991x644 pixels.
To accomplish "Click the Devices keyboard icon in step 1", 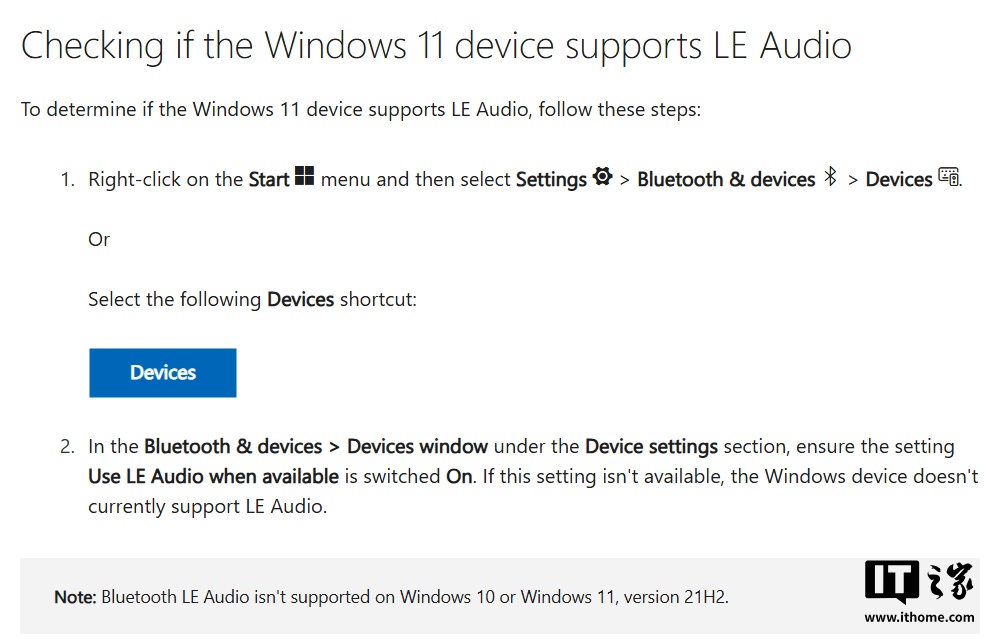I will pos(948,177).
